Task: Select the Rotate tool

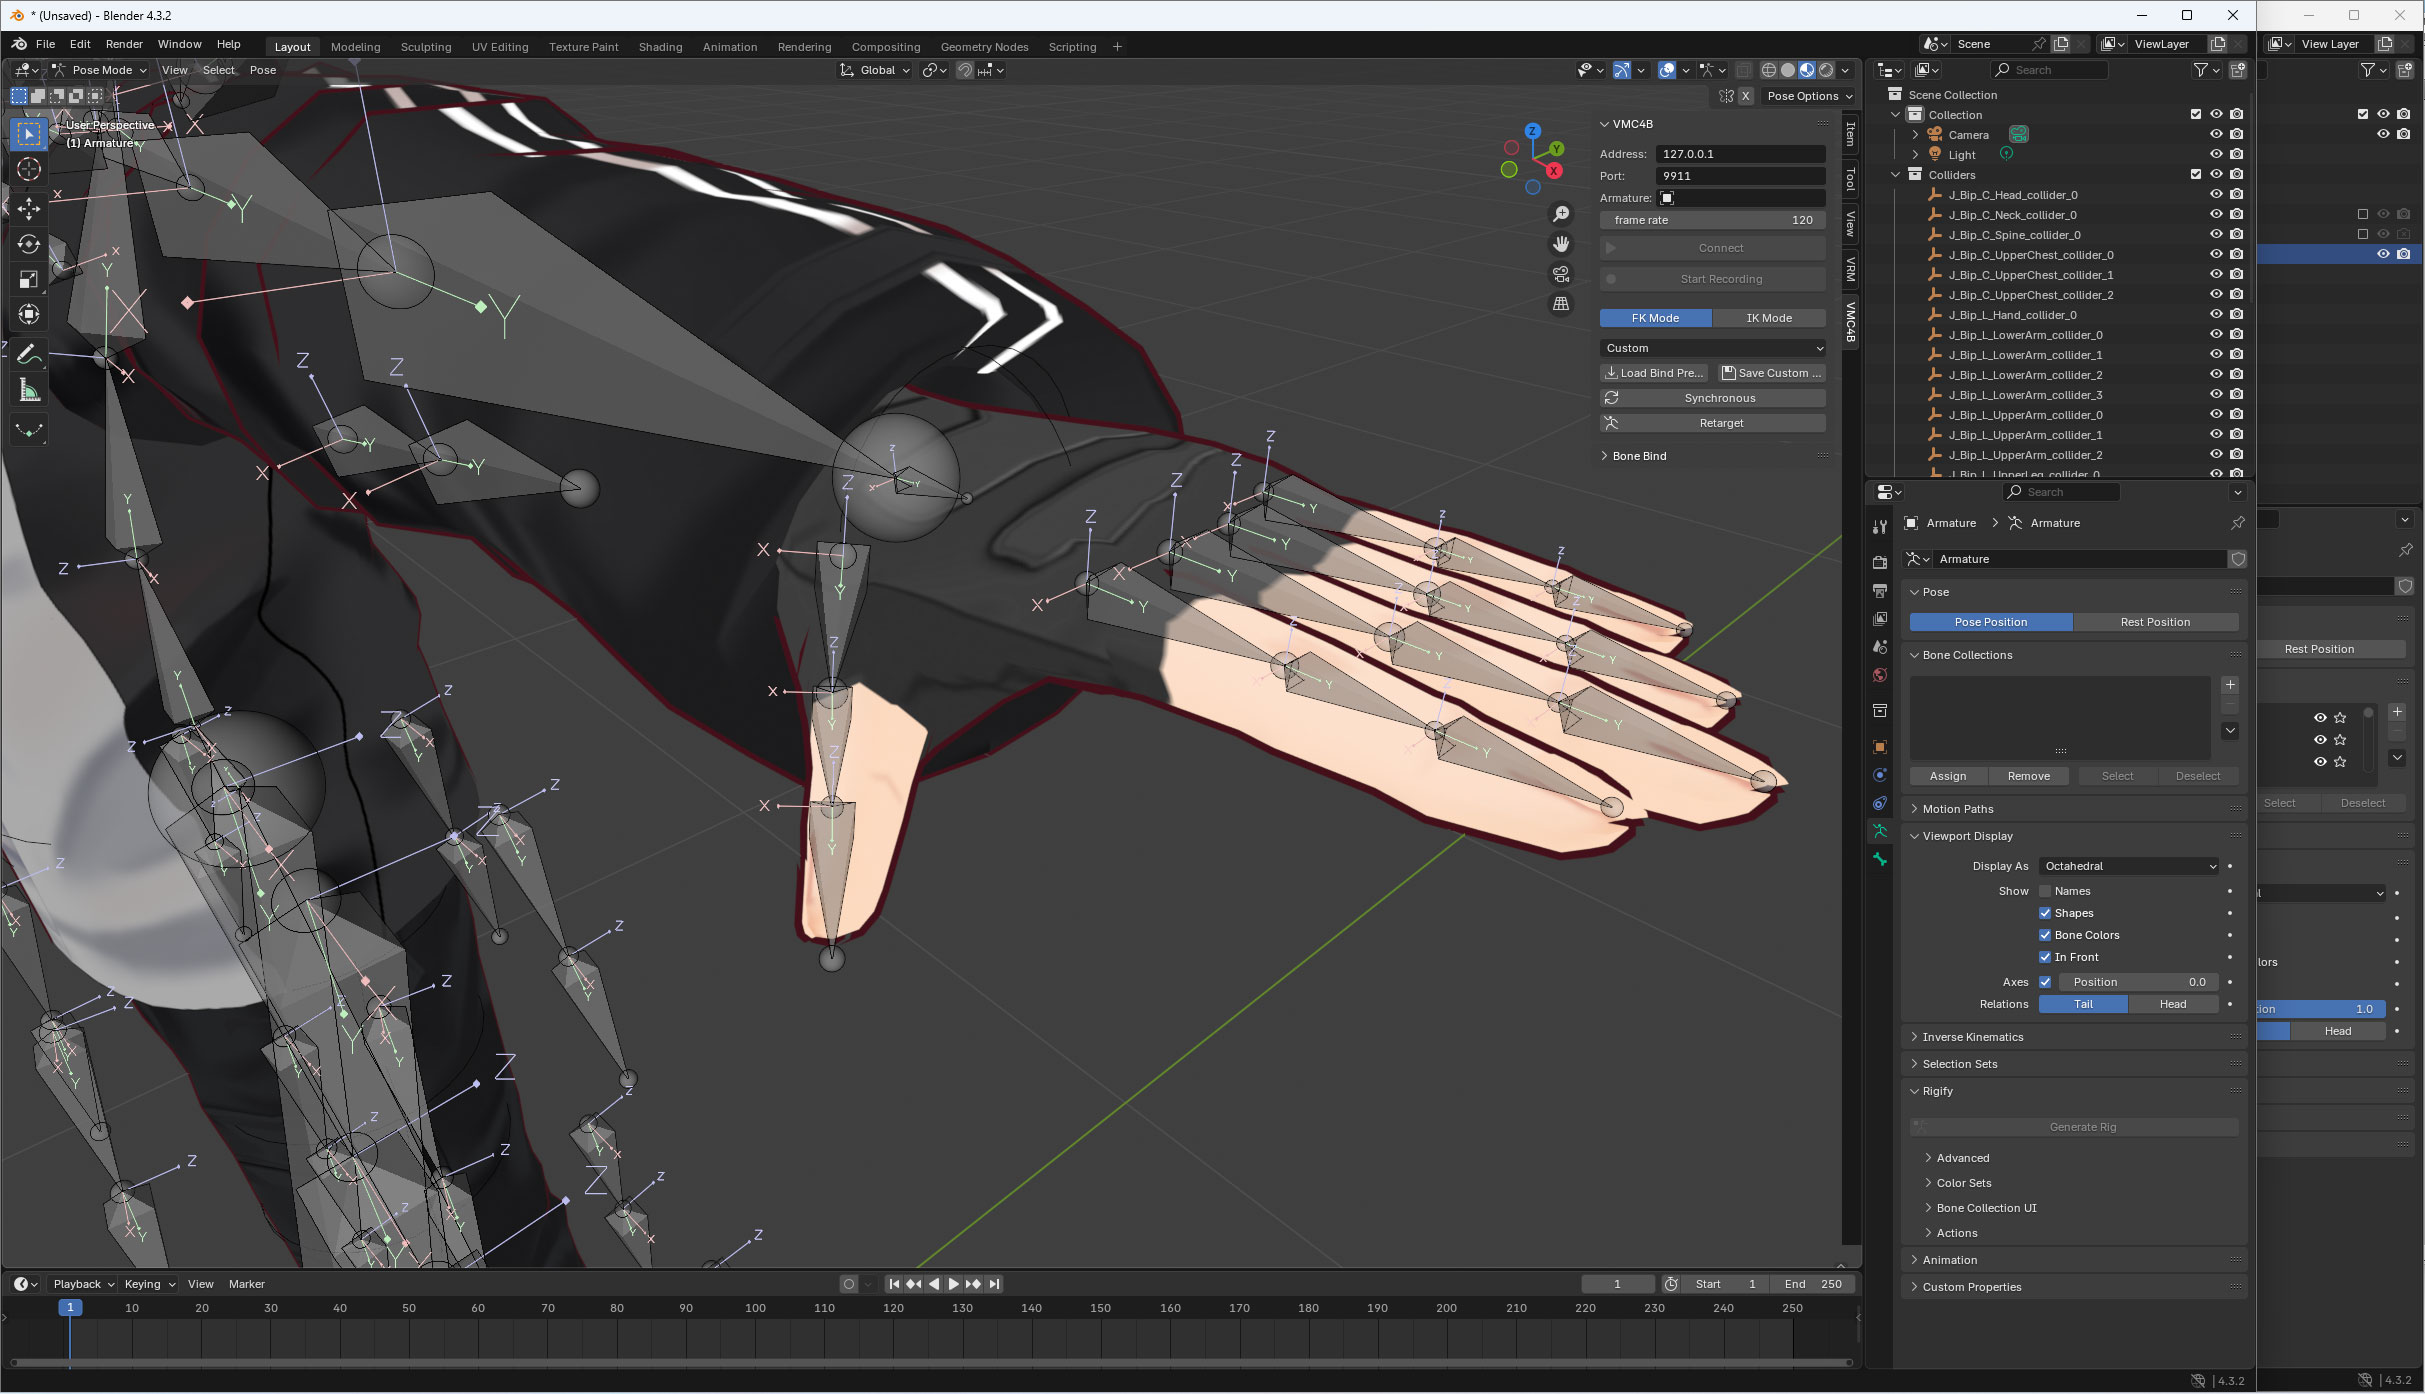Action: tap(29, 244)
